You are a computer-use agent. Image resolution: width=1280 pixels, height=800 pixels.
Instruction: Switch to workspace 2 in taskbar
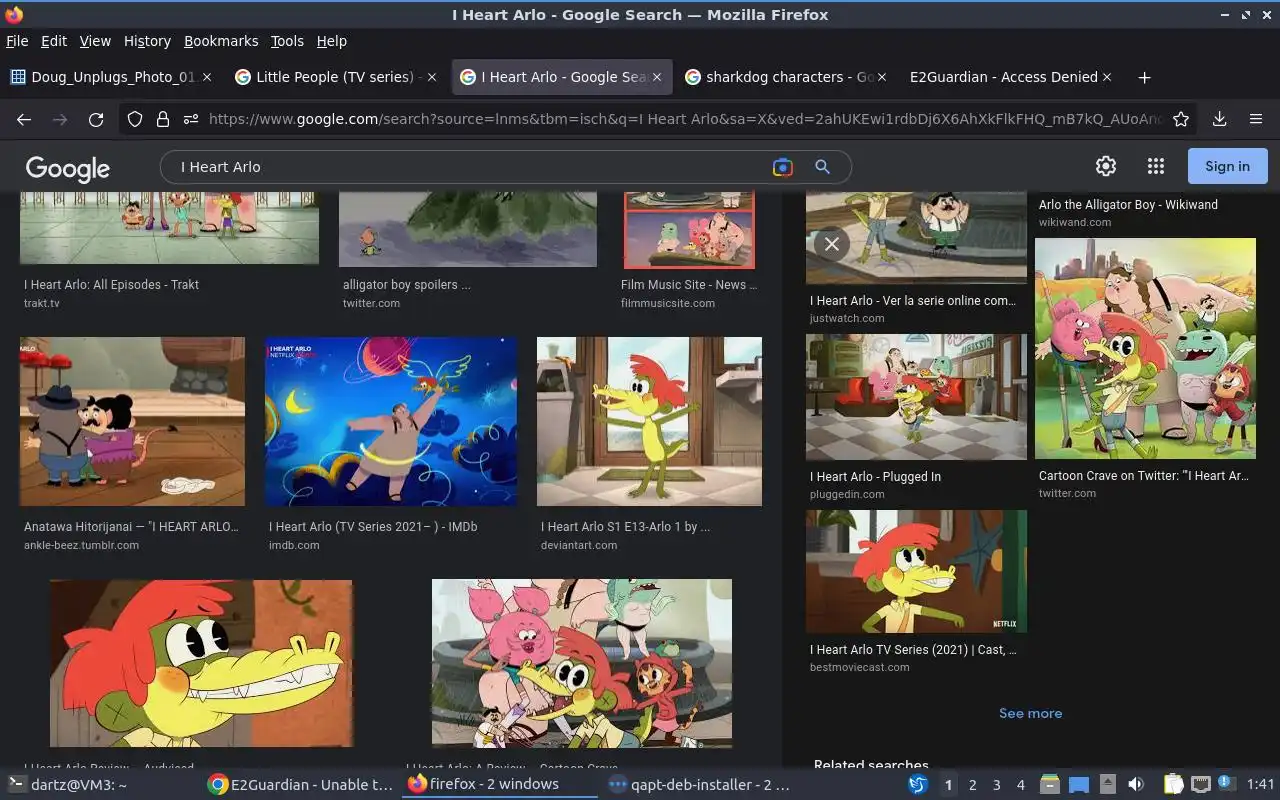click(x=972, y=785)
